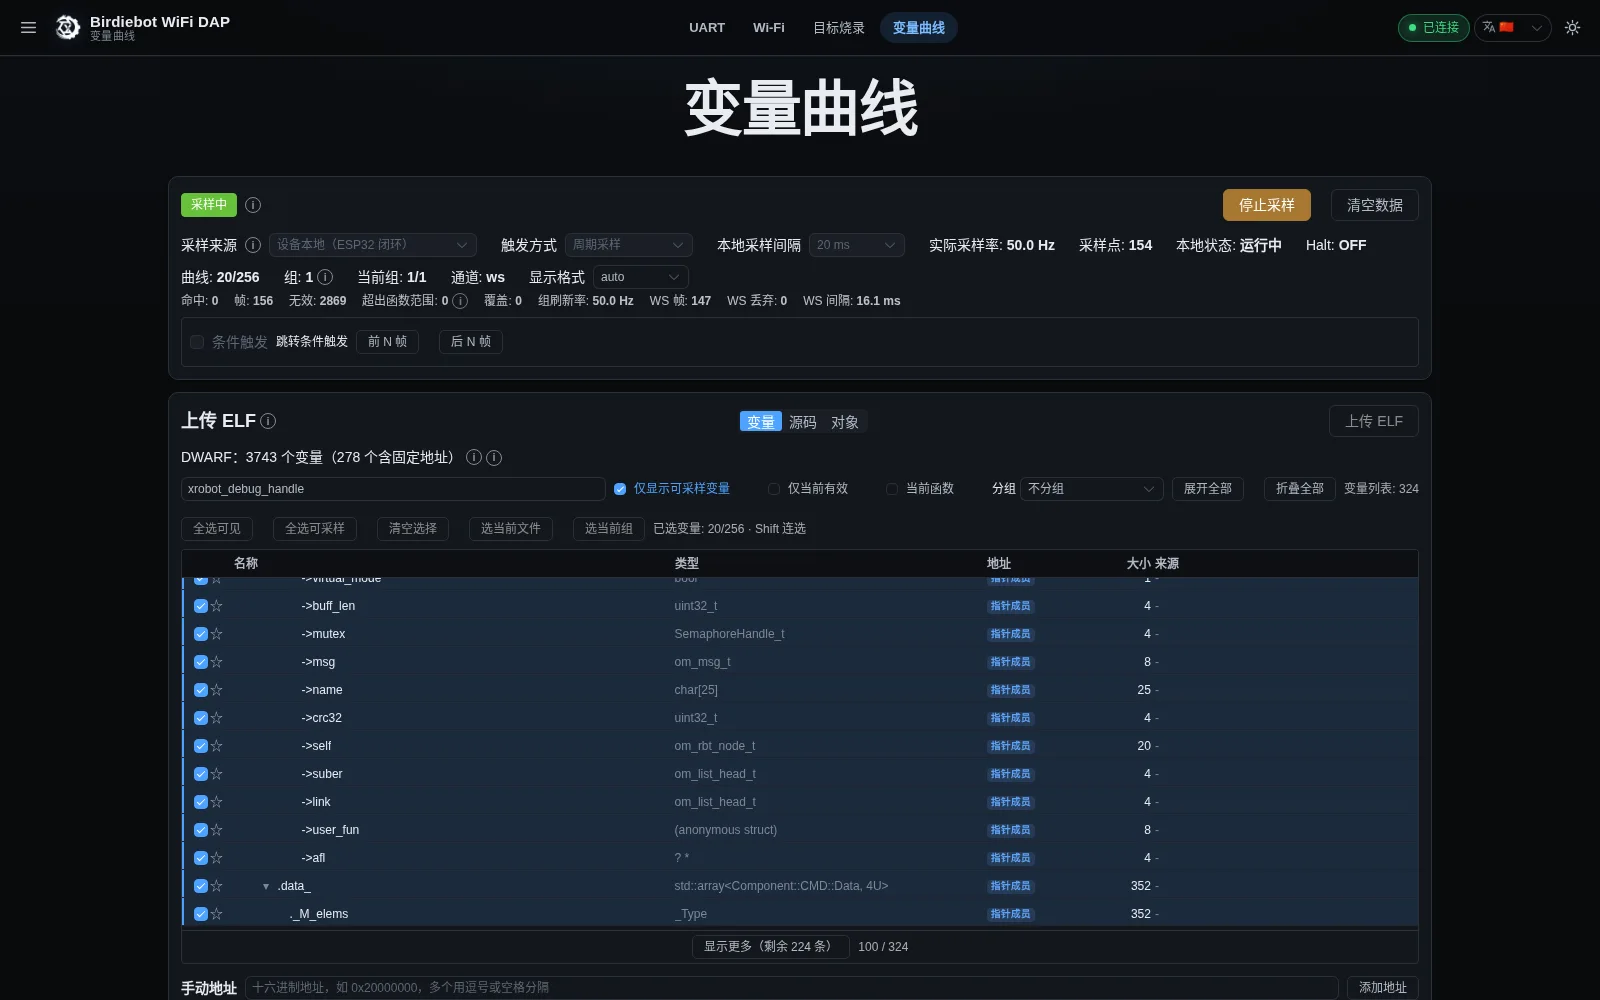Switch to the 目标烧录 tab
The height and width of the screenshot is (1000, 1600).
[839, 28]
